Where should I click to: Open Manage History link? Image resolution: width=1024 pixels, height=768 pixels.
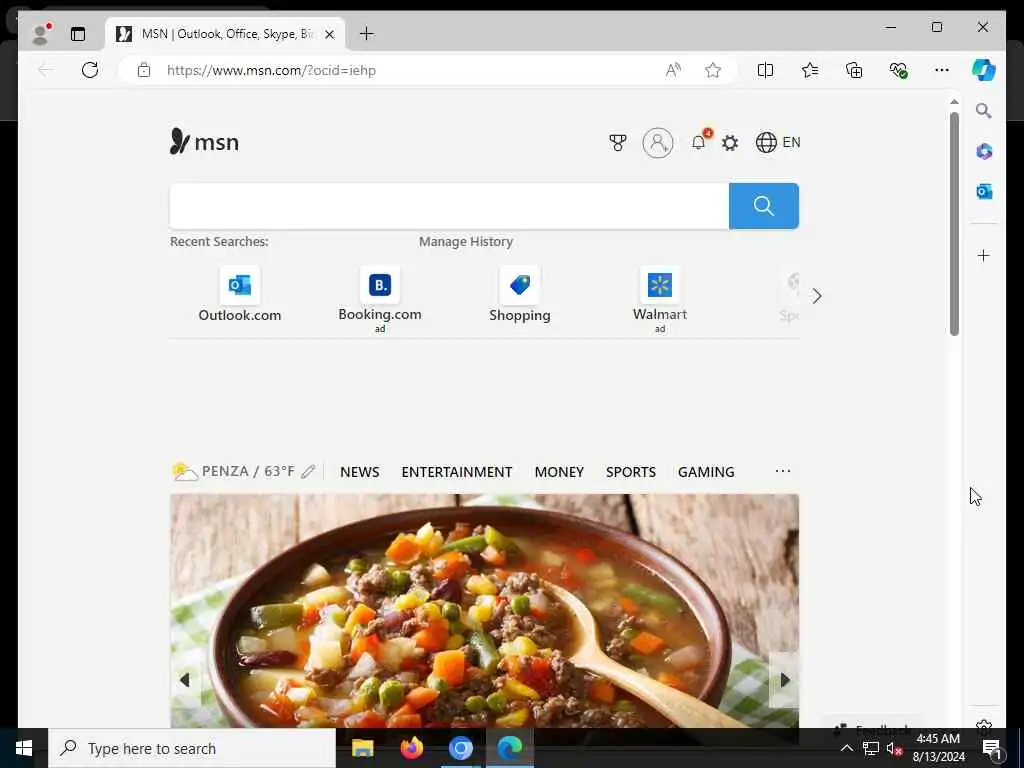click(x=466, y=242)
